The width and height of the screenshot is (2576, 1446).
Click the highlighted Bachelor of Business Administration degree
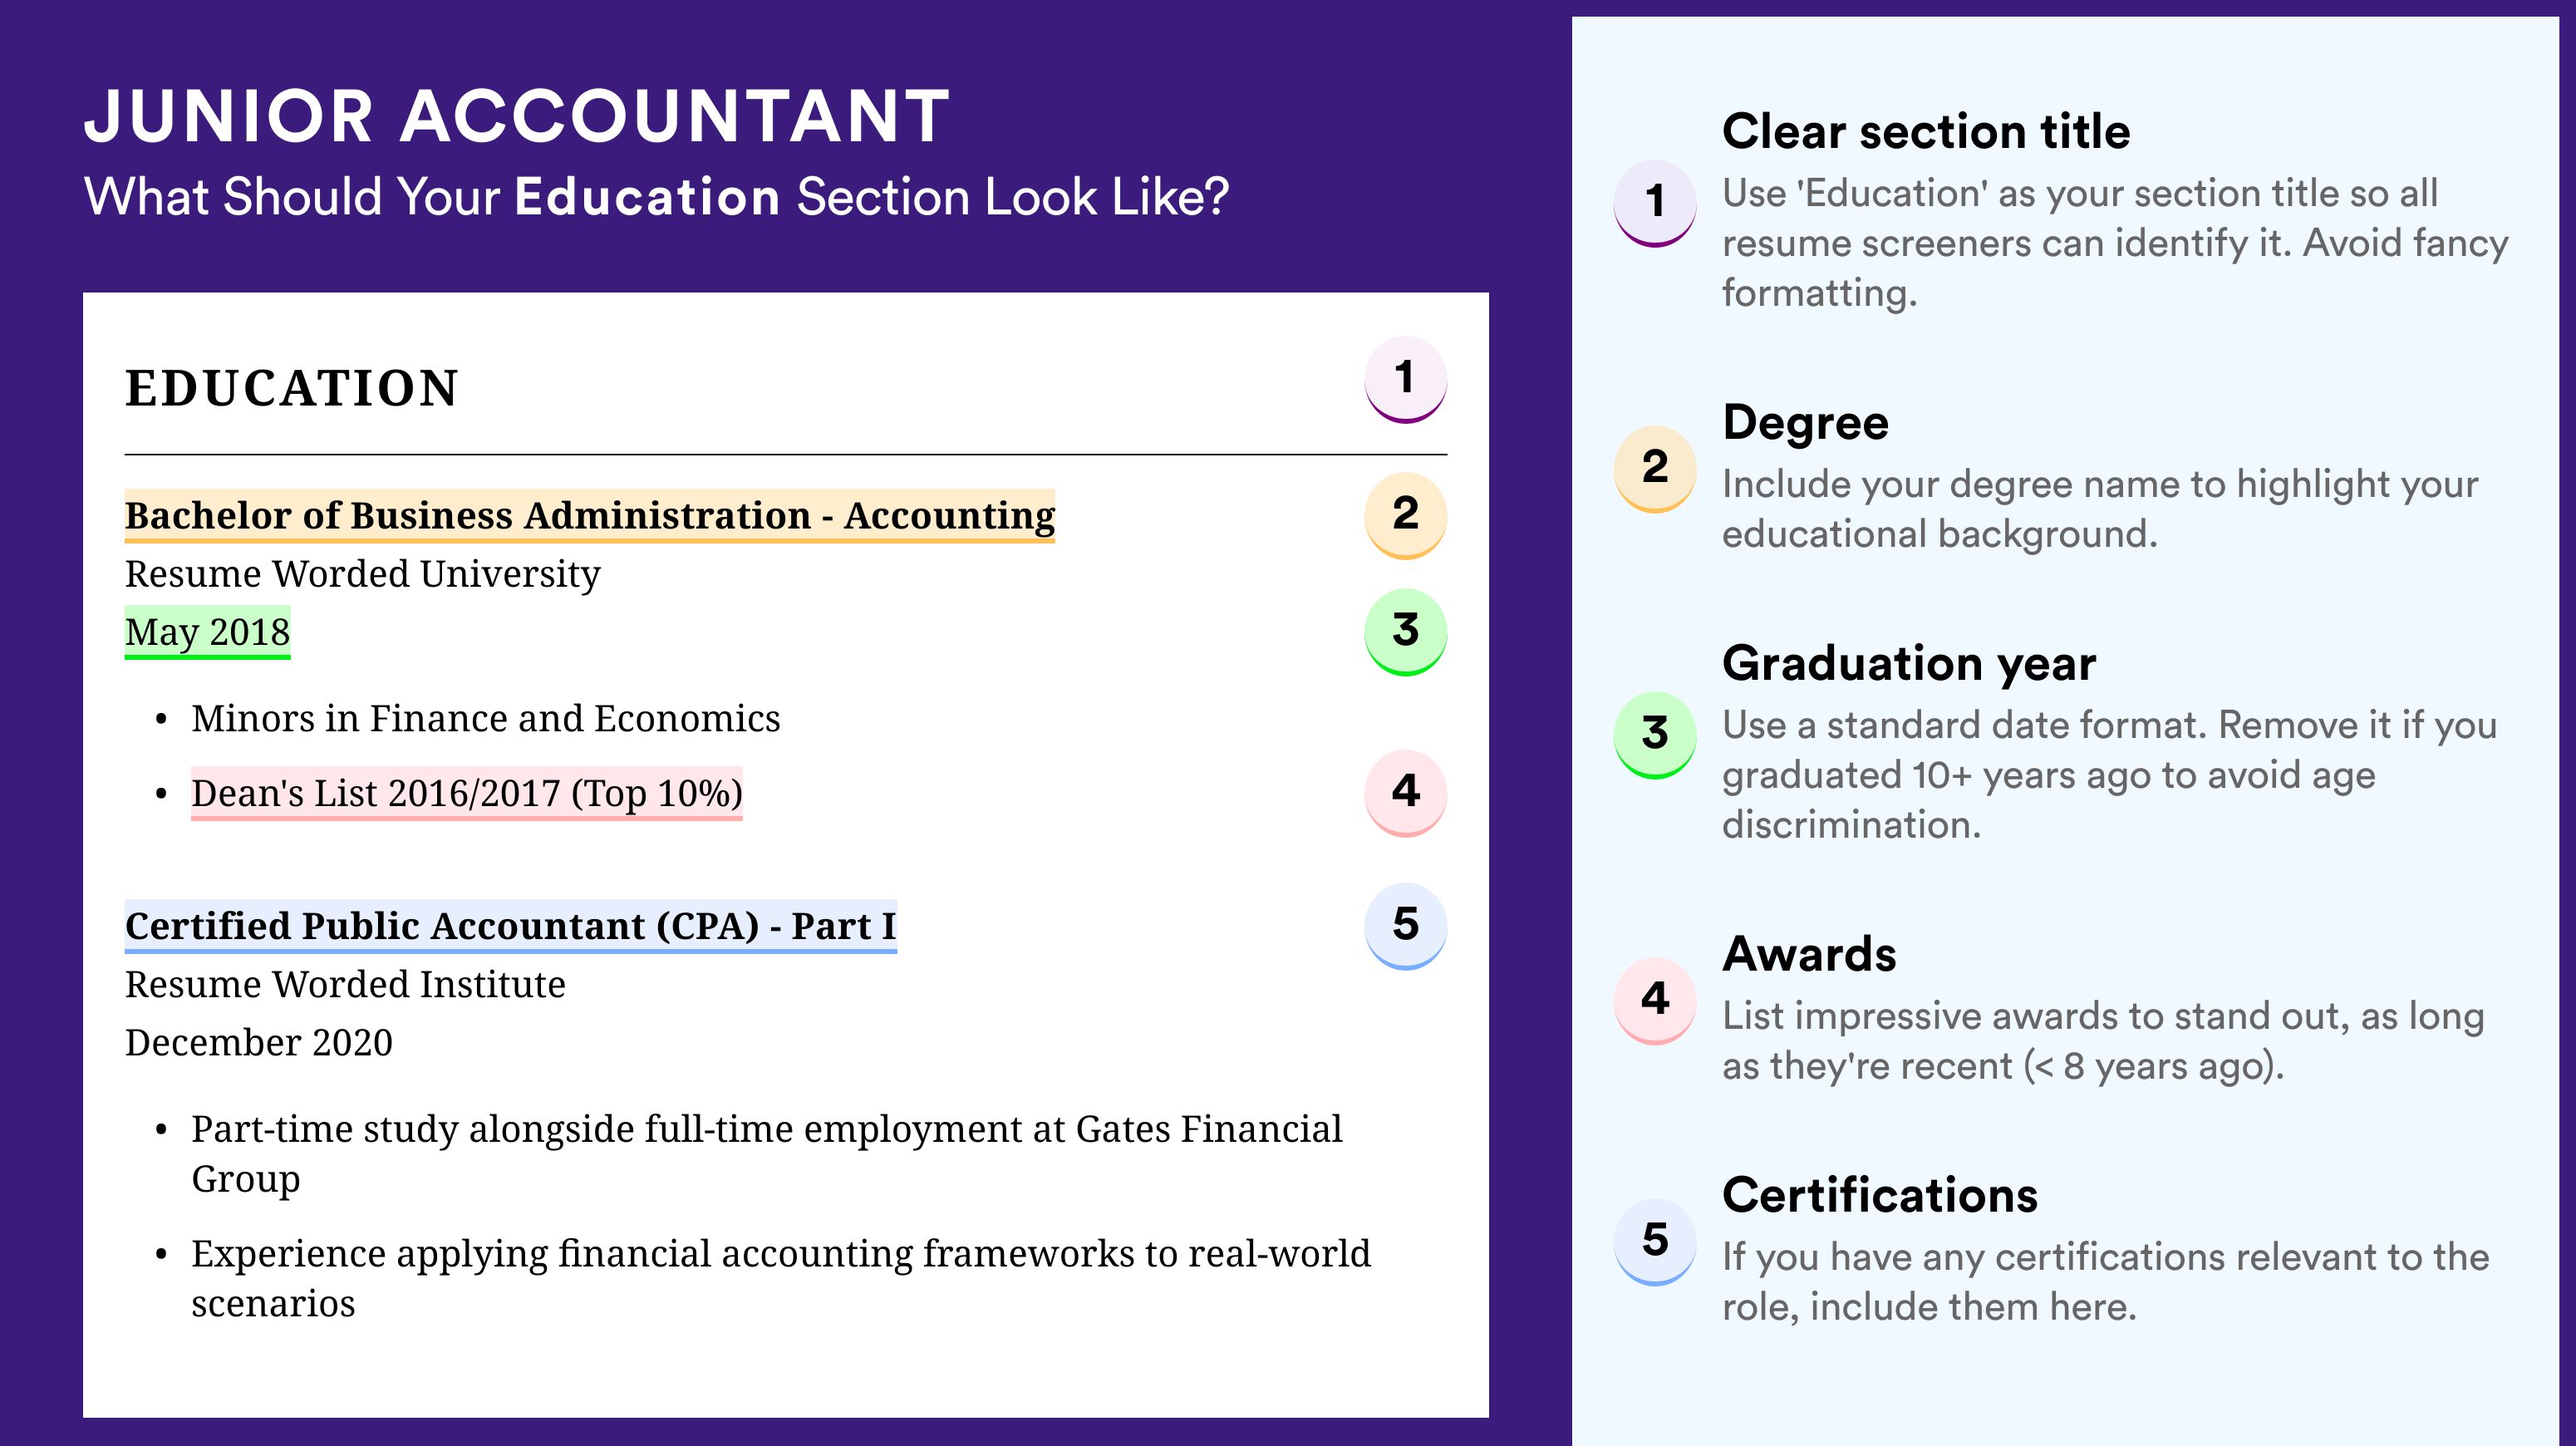point(590,516)
